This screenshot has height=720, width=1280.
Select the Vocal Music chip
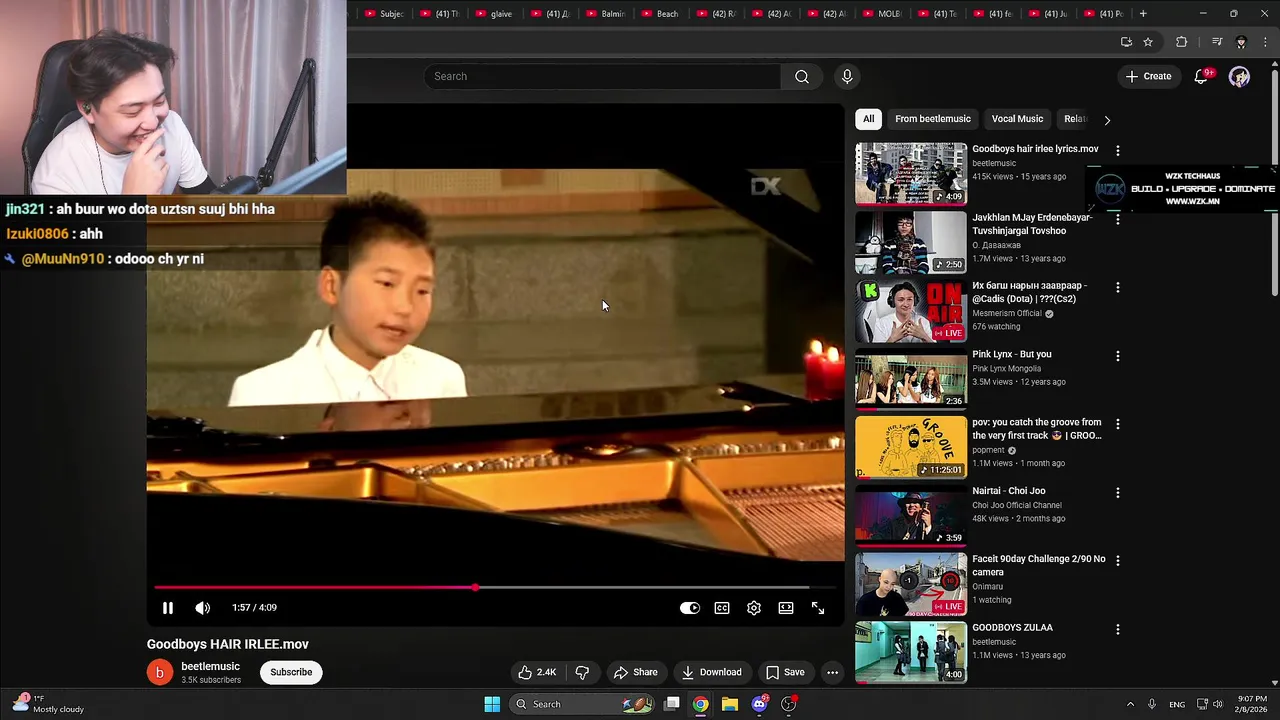tap(1017, 119)
